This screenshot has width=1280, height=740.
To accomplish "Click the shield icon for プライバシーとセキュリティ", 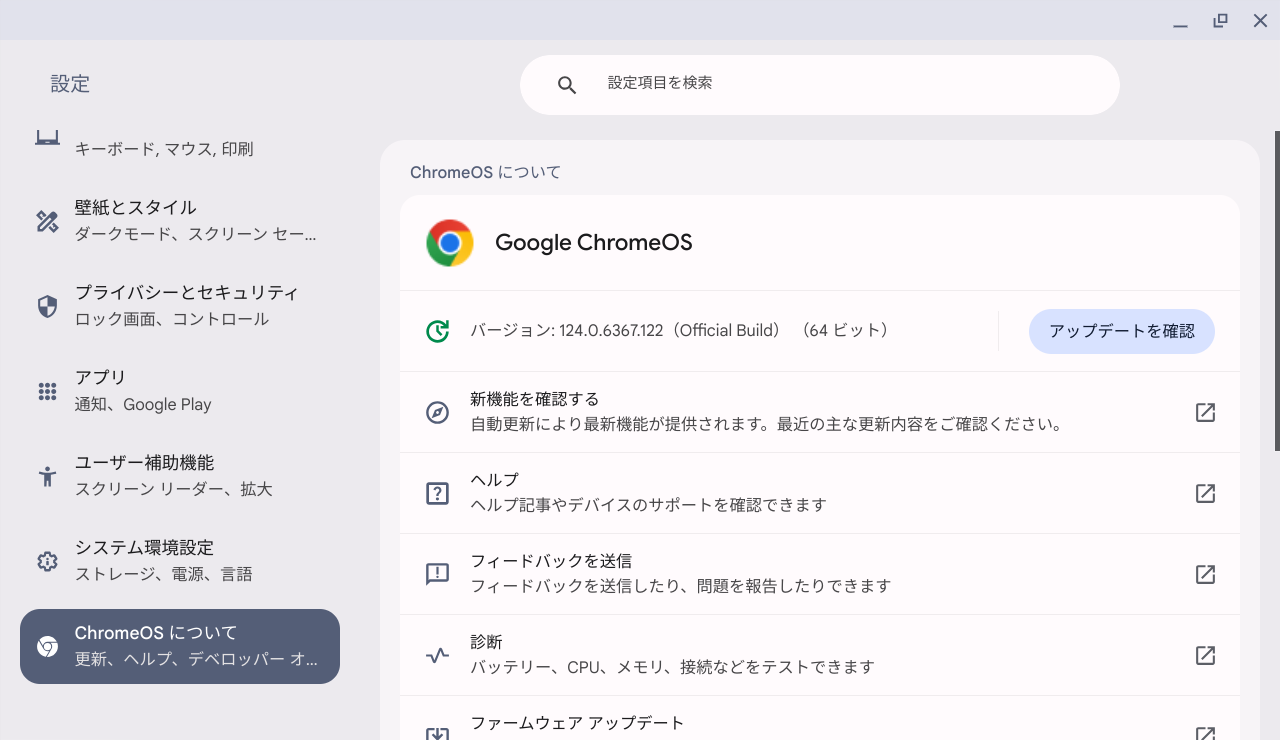I will (x=47, y=306).
